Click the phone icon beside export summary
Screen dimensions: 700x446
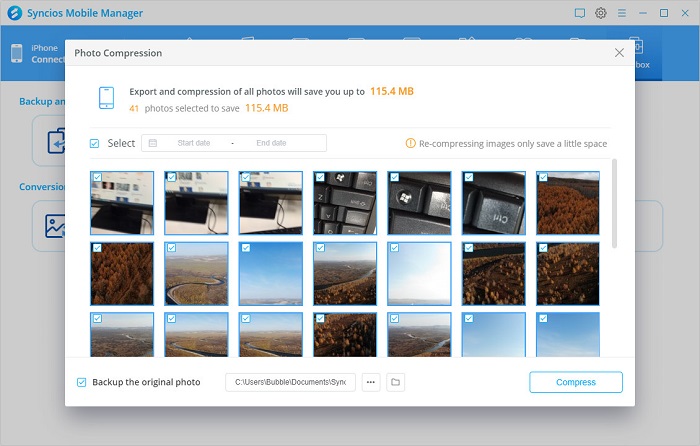click(106, 98)
